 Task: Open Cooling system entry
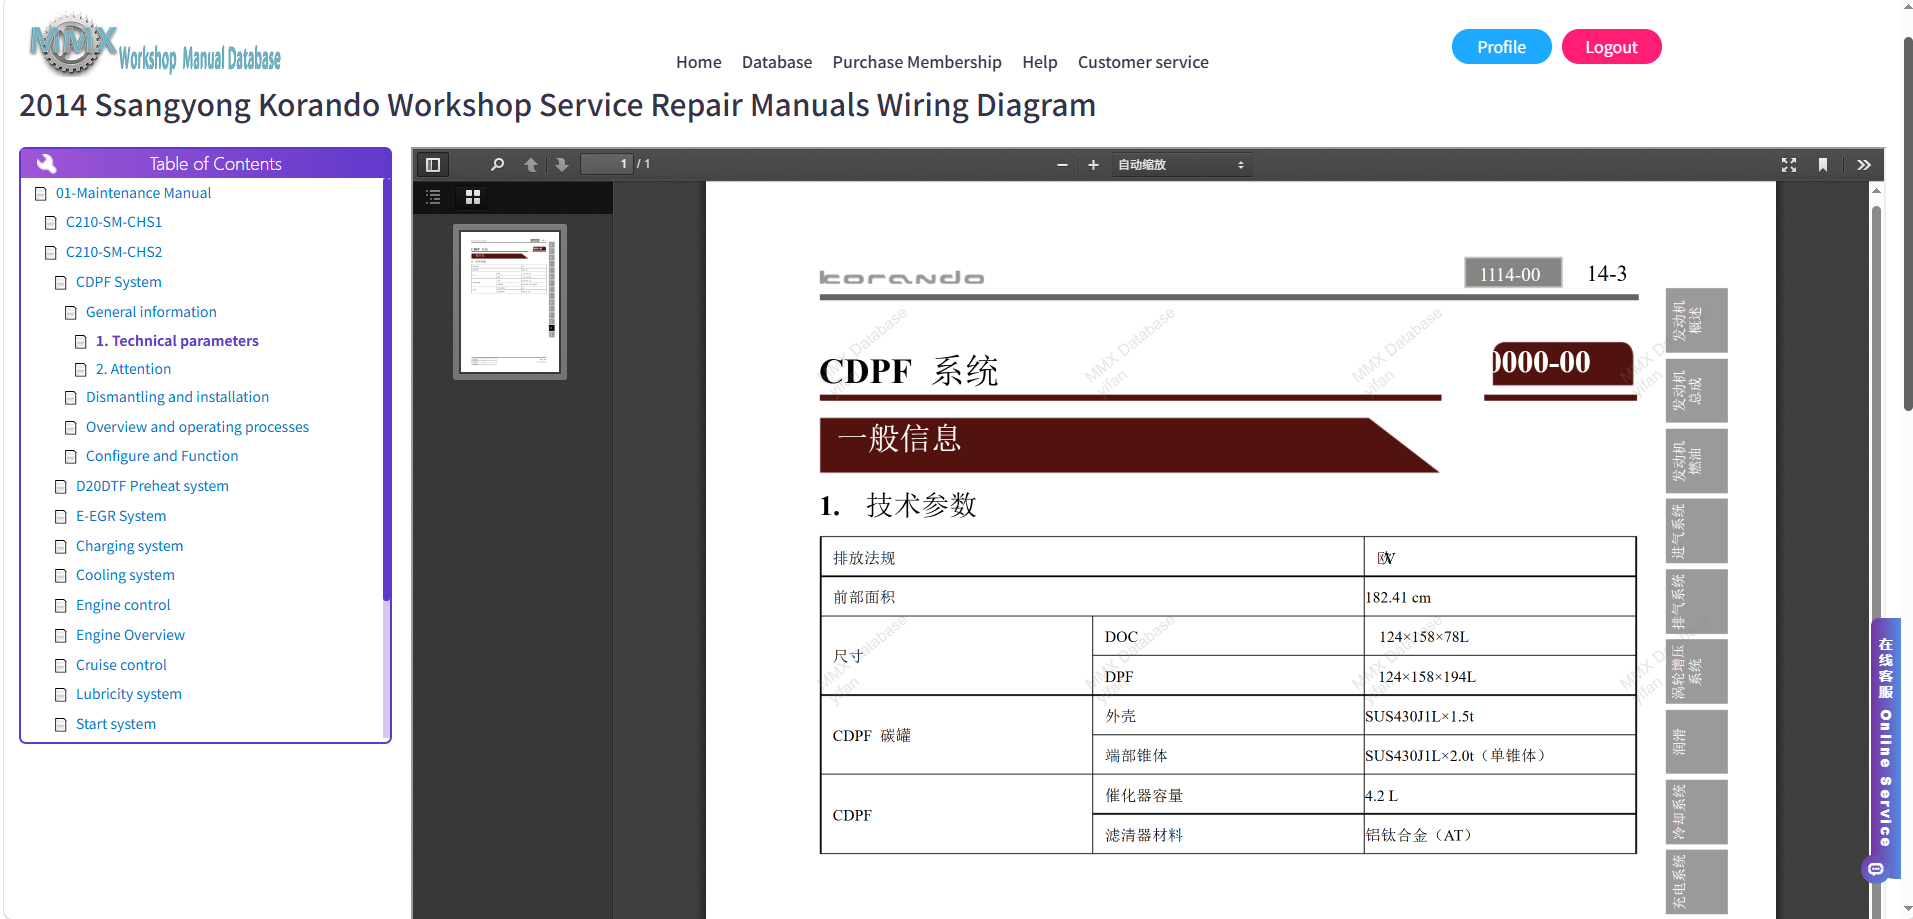pos(125,575)
